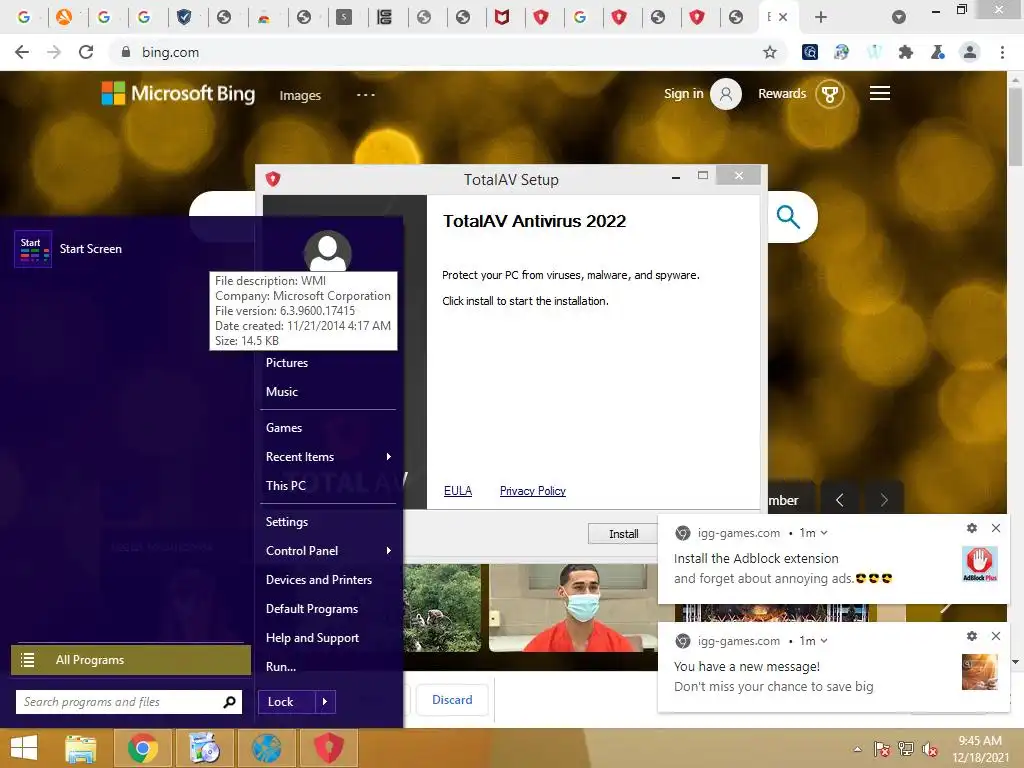1024x768 pixels.
Task: Open Bing Images link
Action: [300, 95]
